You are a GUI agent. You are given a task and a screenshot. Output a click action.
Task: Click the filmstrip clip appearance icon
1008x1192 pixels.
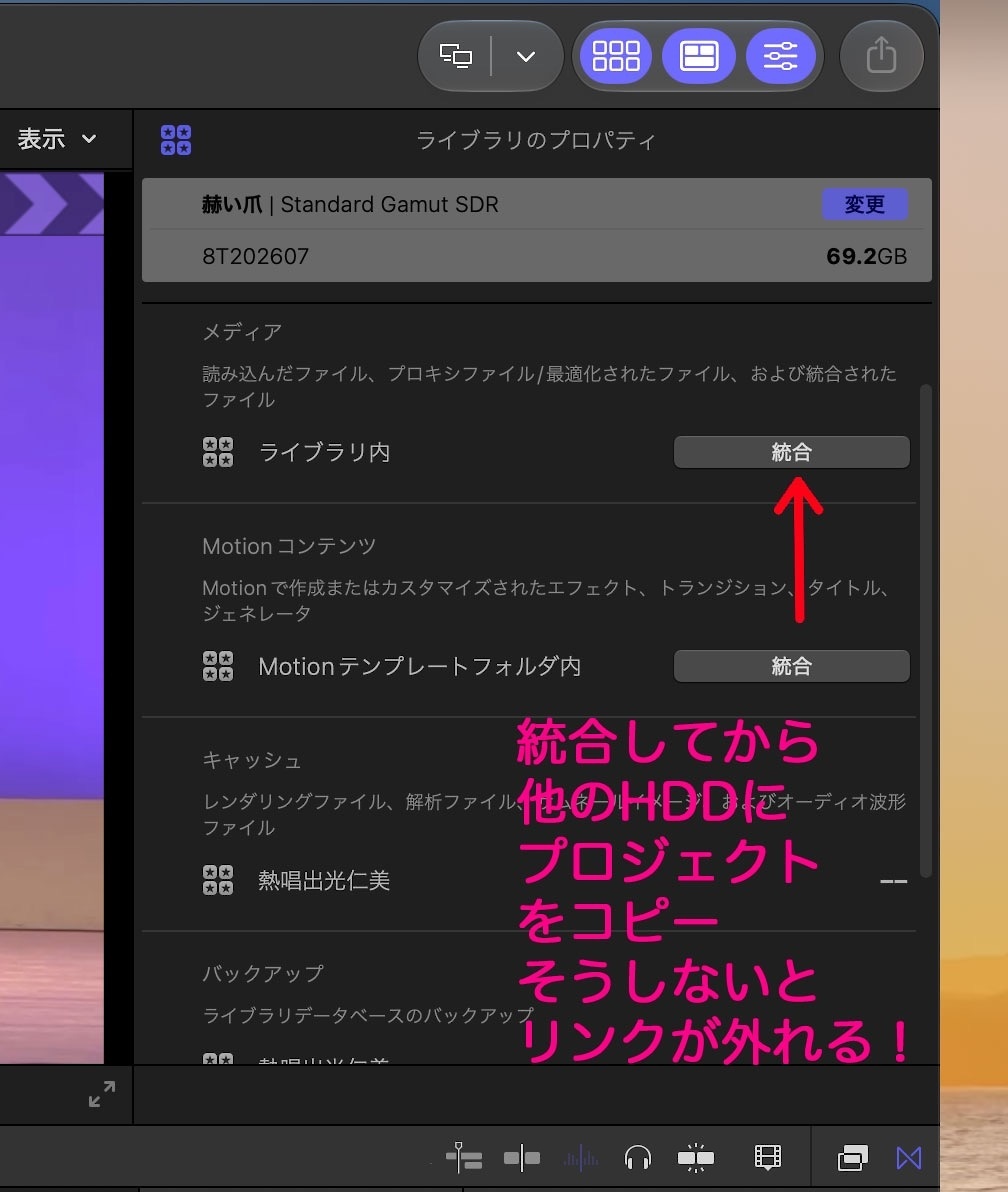(768, 1157)
